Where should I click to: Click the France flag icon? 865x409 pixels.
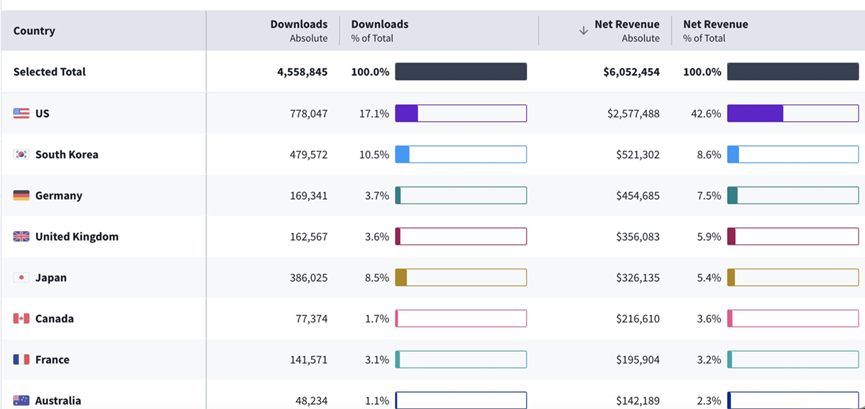coord(21,360)
